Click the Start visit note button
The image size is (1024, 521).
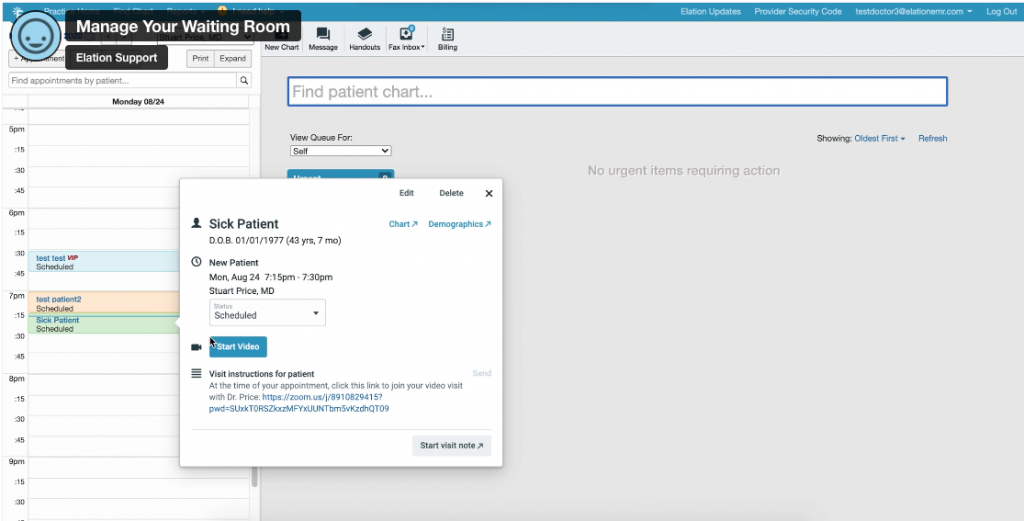coord(451,446)
